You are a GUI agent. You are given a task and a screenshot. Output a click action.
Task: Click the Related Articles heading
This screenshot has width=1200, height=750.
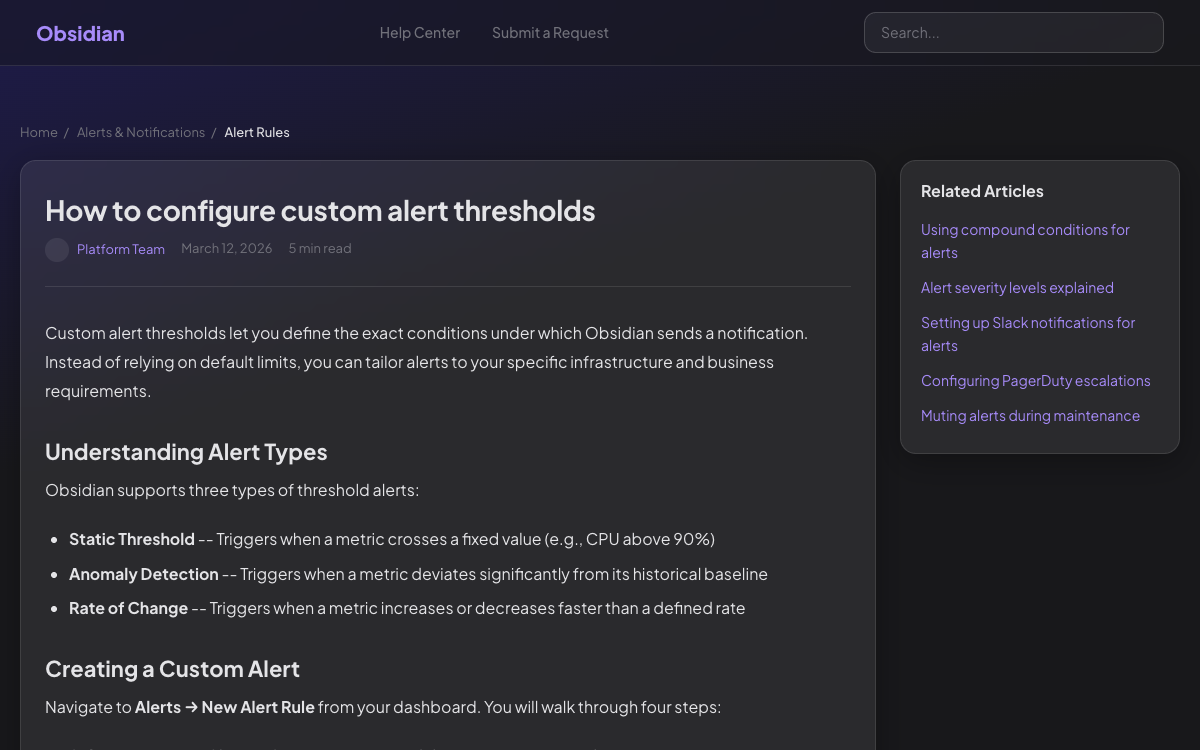982,191
